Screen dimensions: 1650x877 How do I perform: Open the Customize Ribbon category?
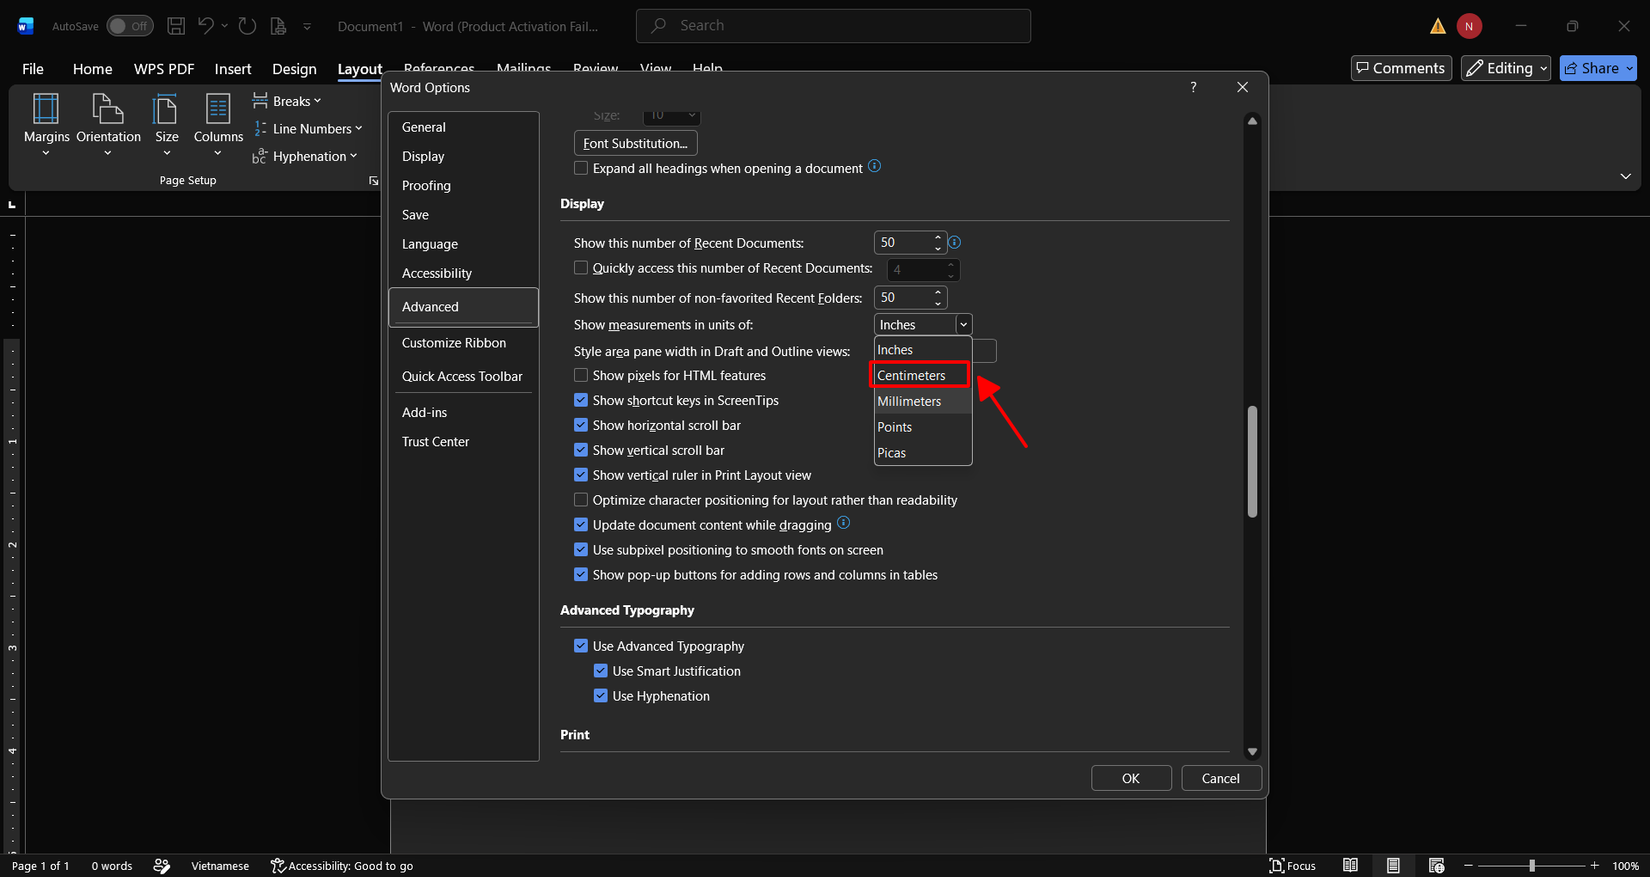click(x=463, y=343)
